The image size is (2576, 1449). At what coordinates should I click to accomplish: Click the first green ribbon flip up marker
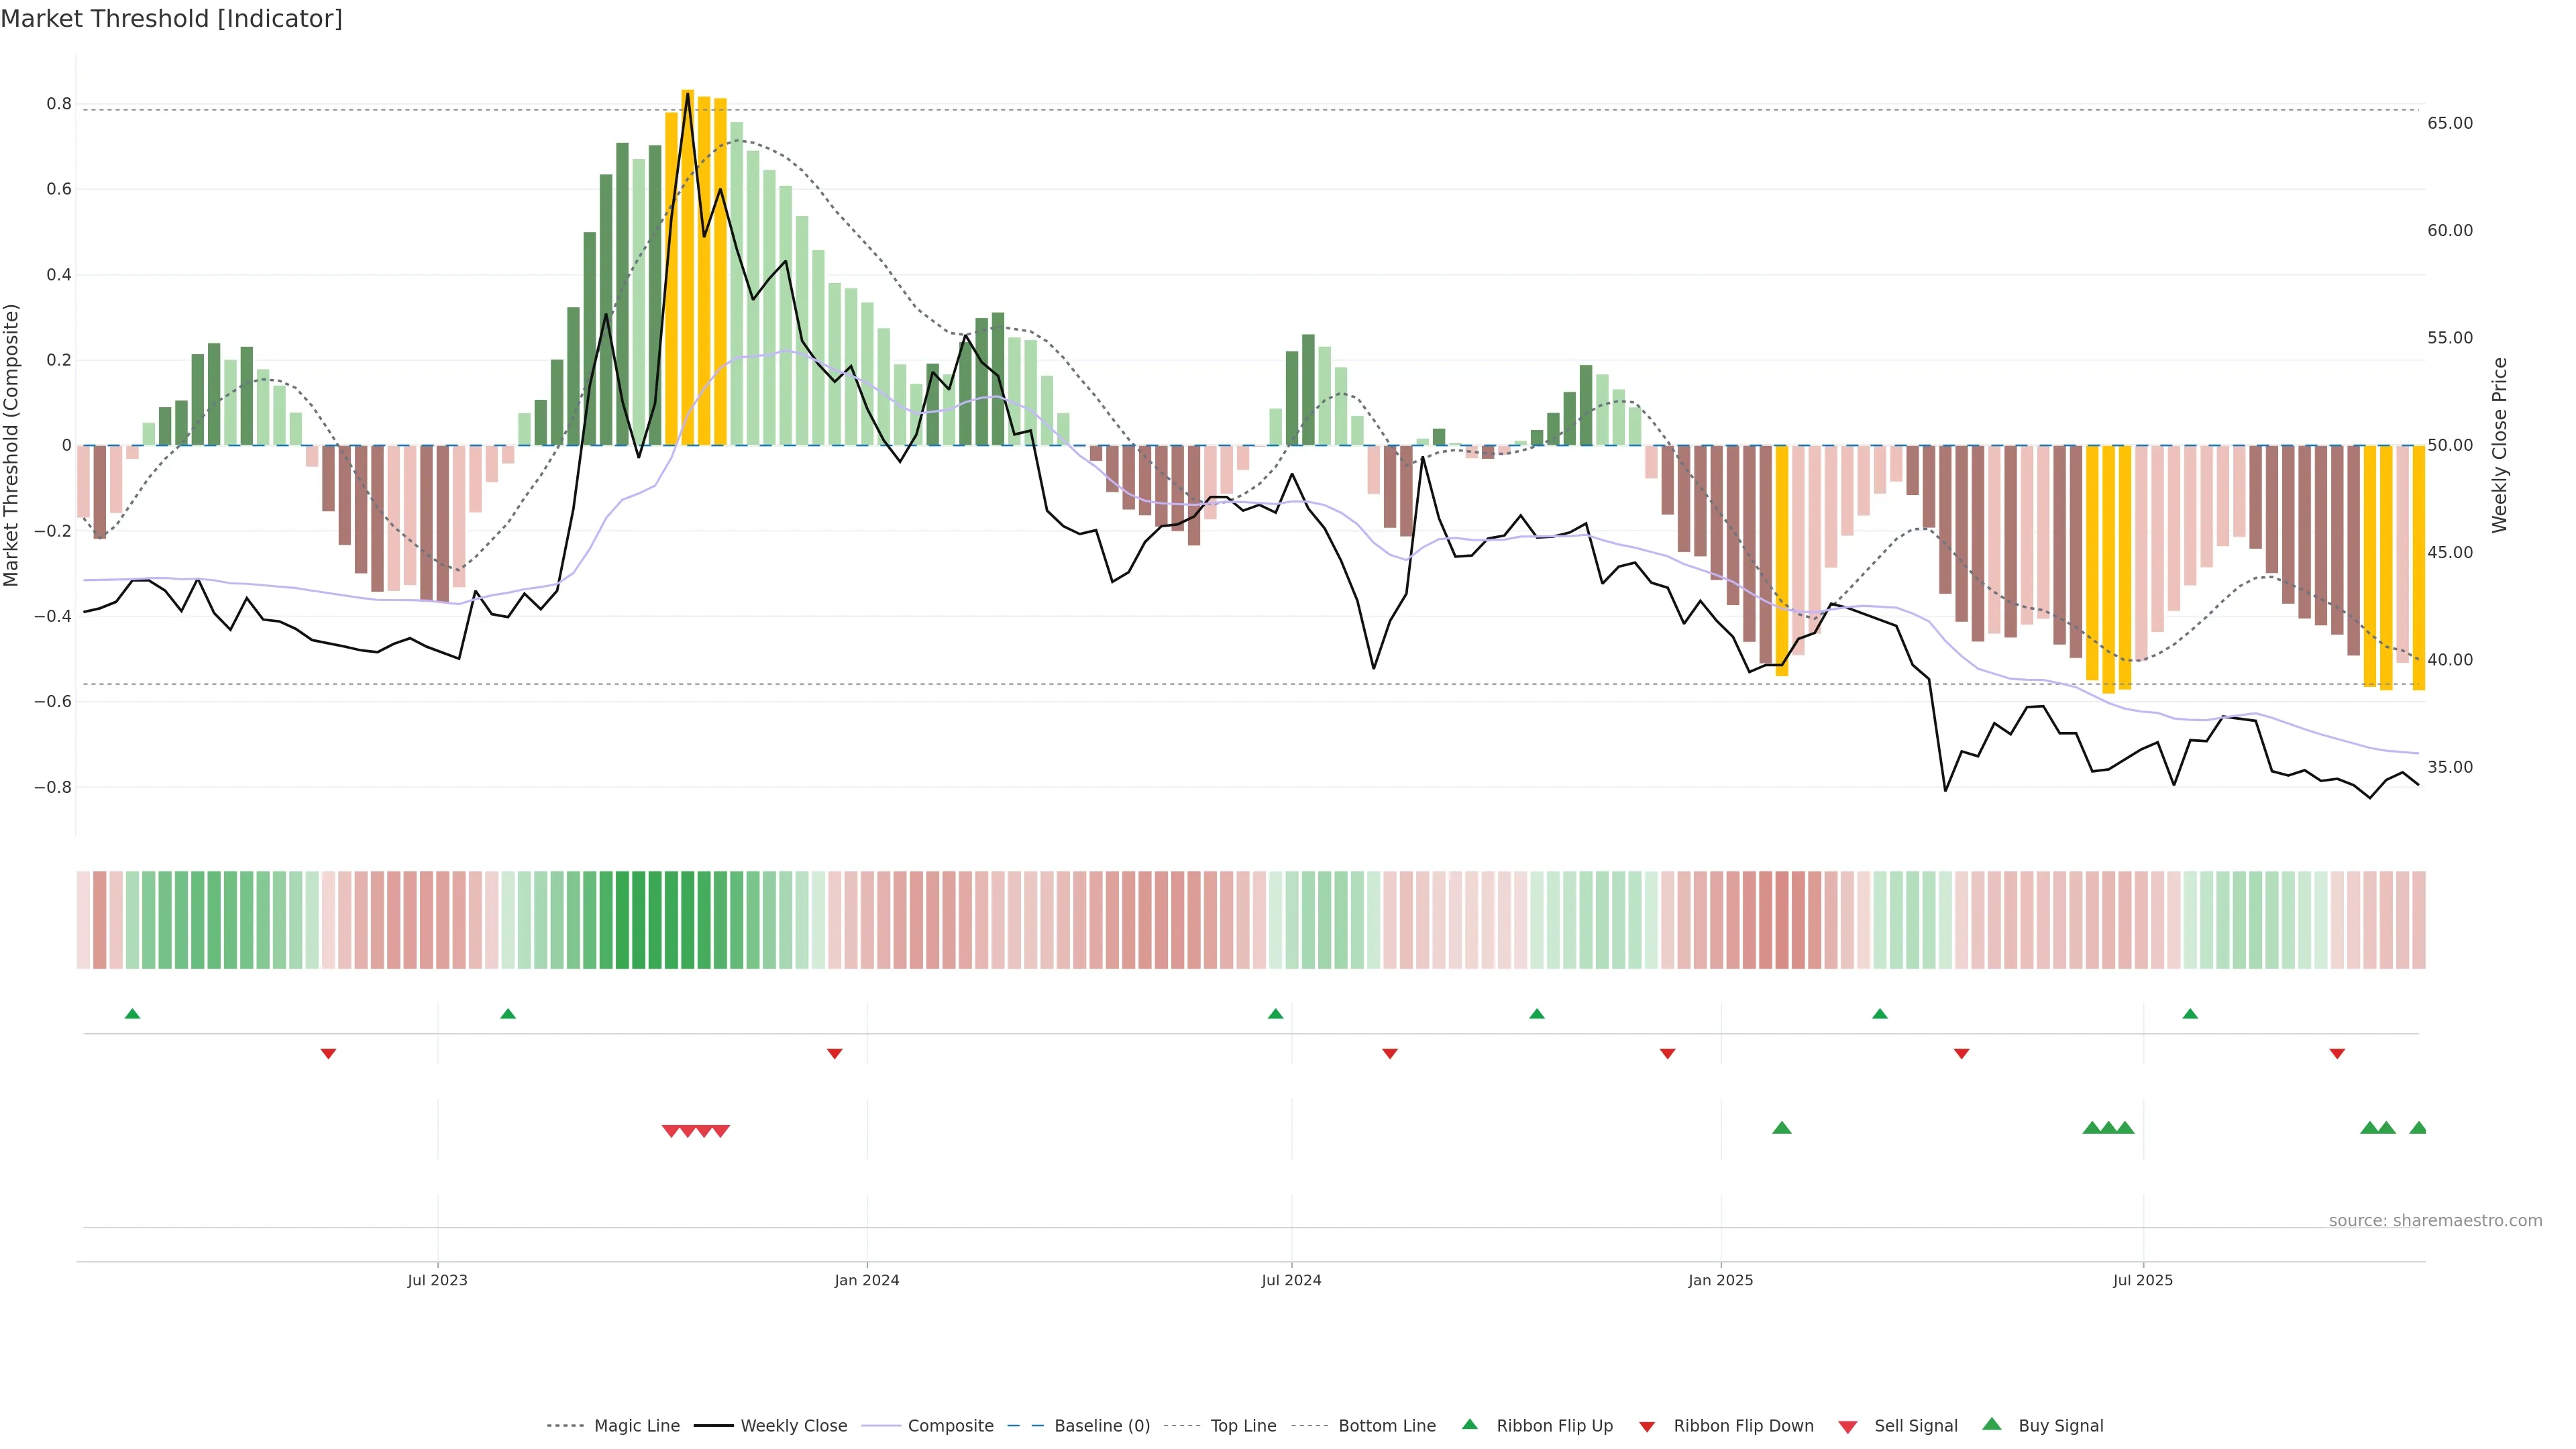coord(132,1014)
